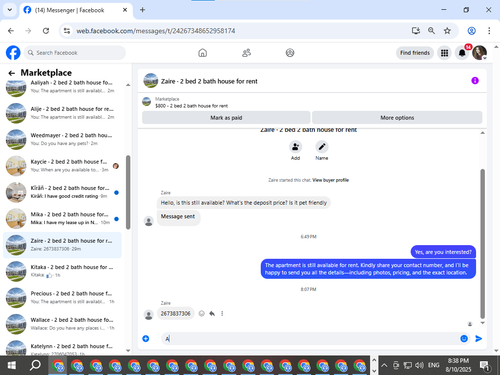Open Windows taskbar search
This screenshot has width=500, height=375.
pos(35,365)
